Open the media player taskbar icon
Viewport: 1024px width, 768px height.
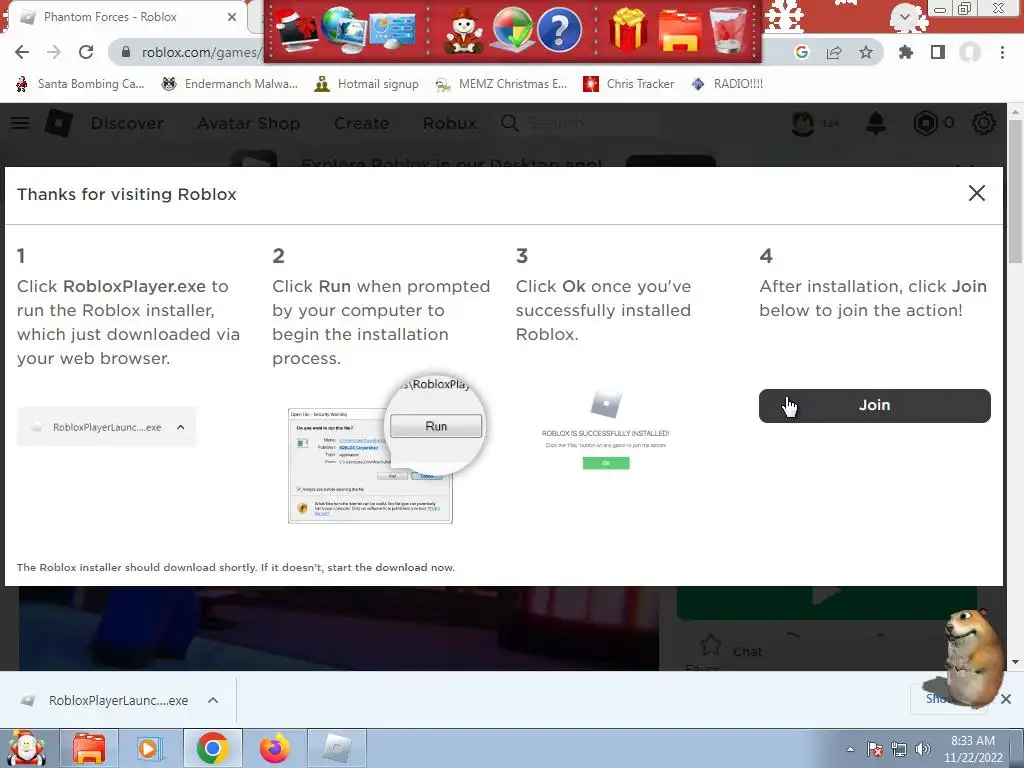(x=150, y=748)
